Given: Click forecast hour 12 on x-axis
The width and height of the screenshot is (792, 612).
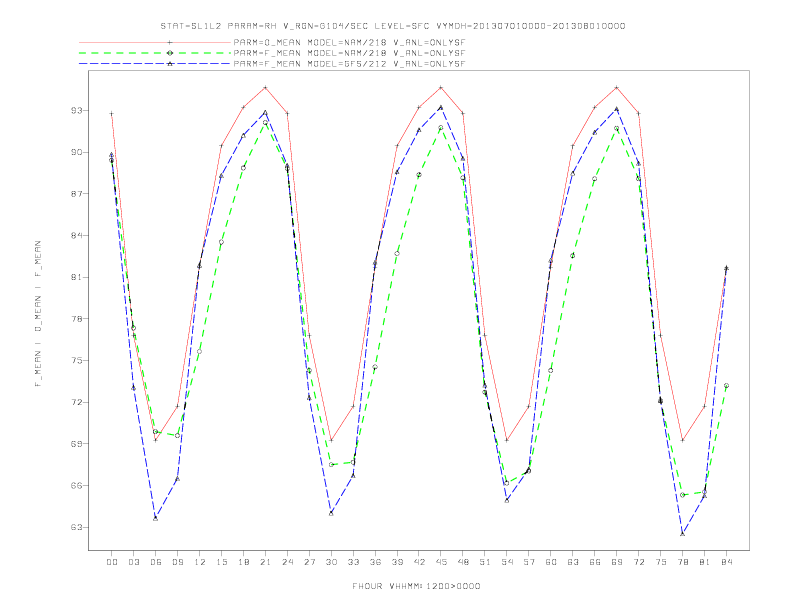Looking at the screenshot, I should pyautogui.click(x=200, y=562).
